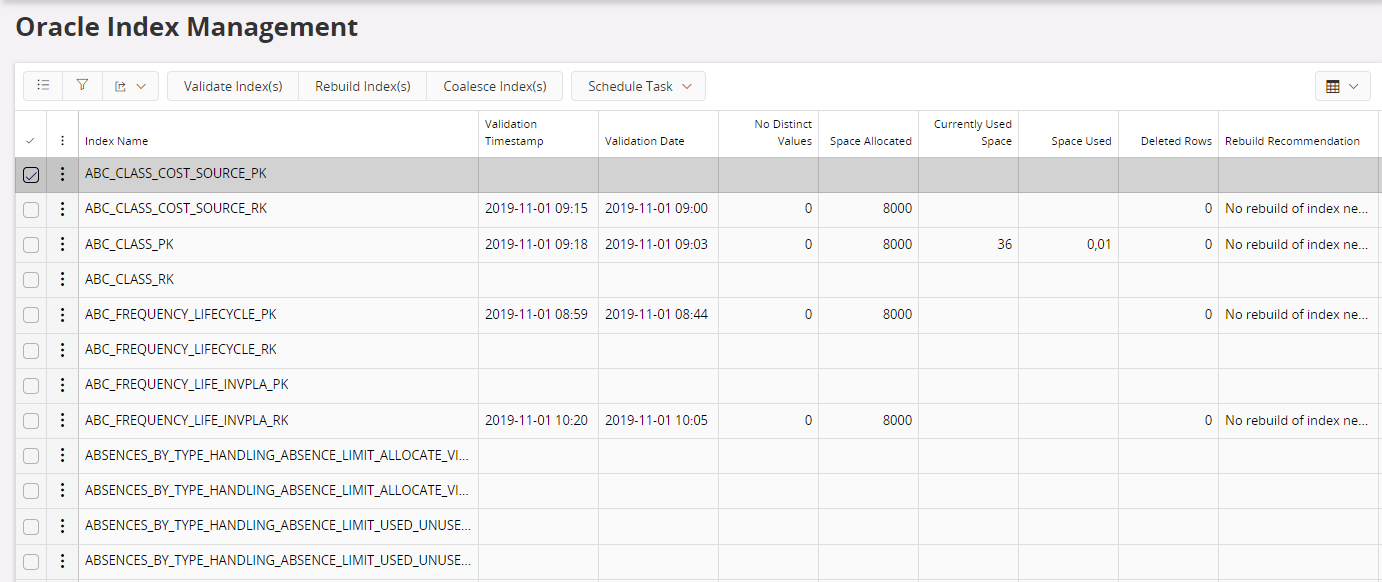
Task: Click the filter icon in the toolbar
Action: pyautogui.click(x=82, y=85)
